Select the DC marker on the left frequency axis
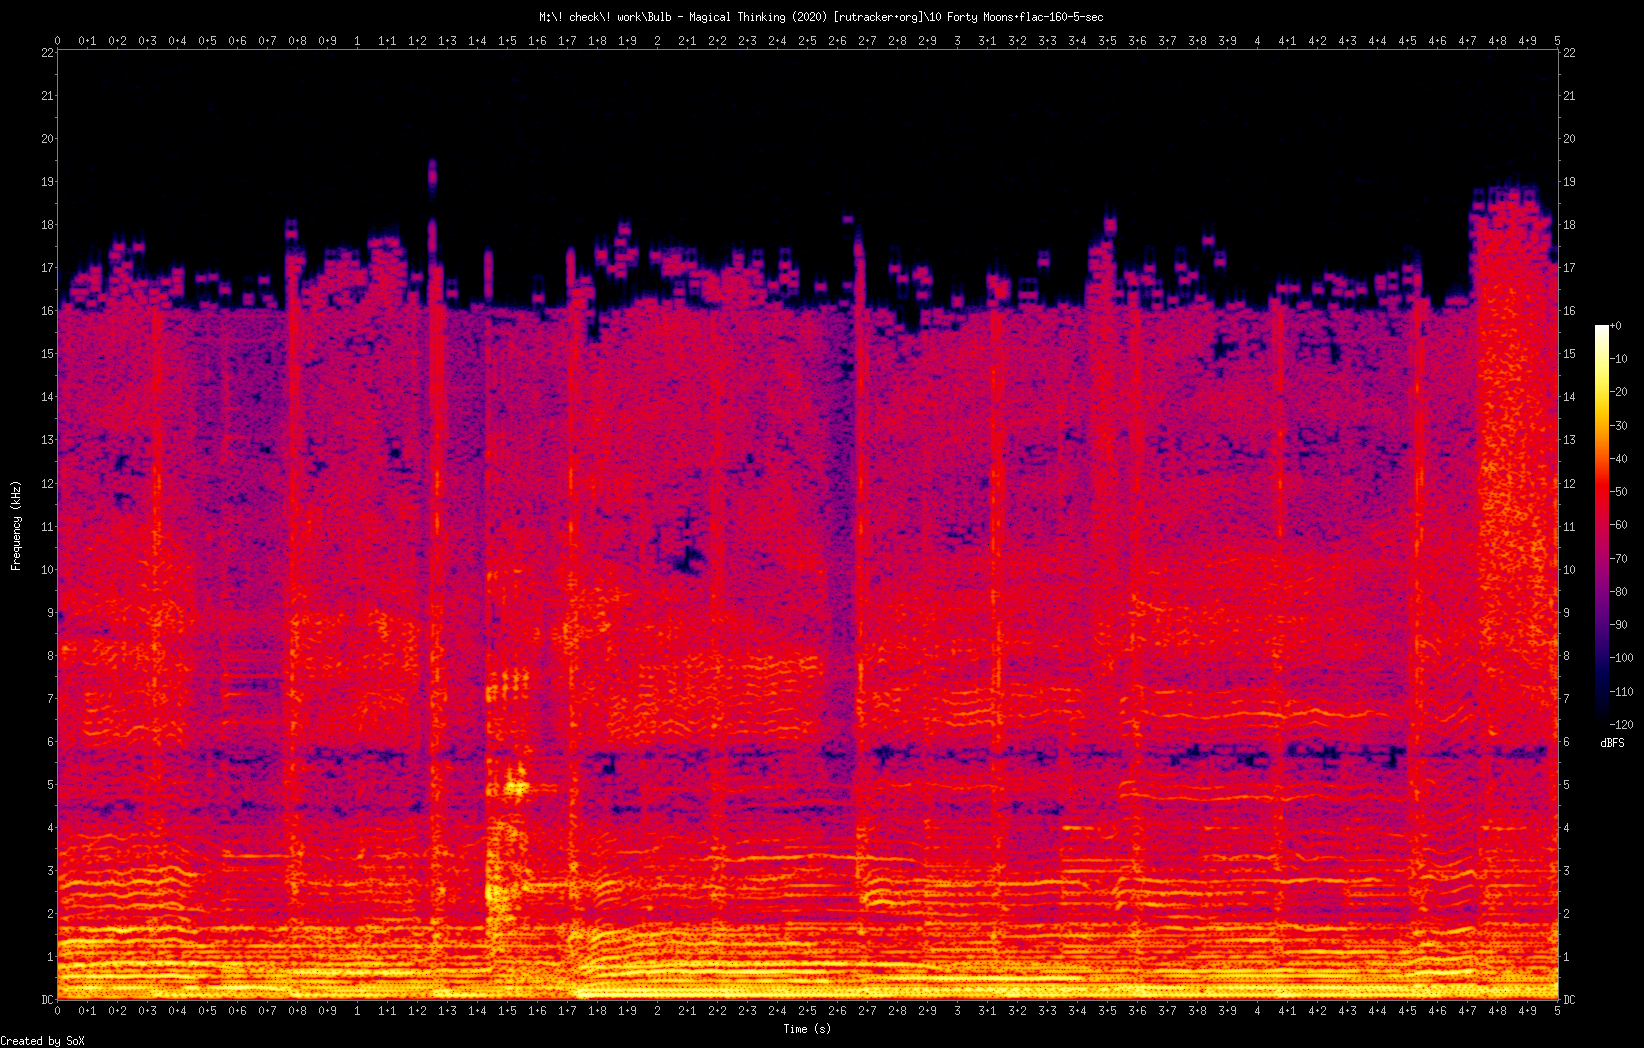The width and height of the screenshot is (1644, 1048). click(46, 998)
